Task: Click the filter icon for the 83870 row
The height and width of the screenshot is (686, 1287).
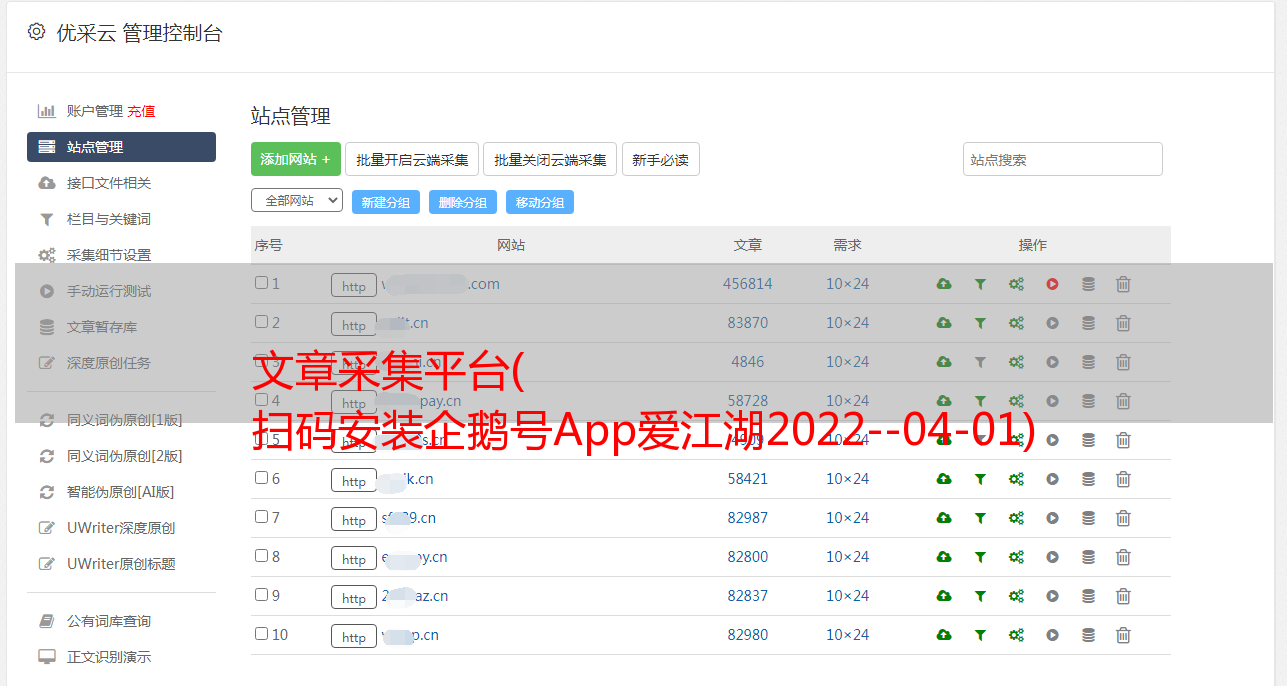Action: (980, 323)
